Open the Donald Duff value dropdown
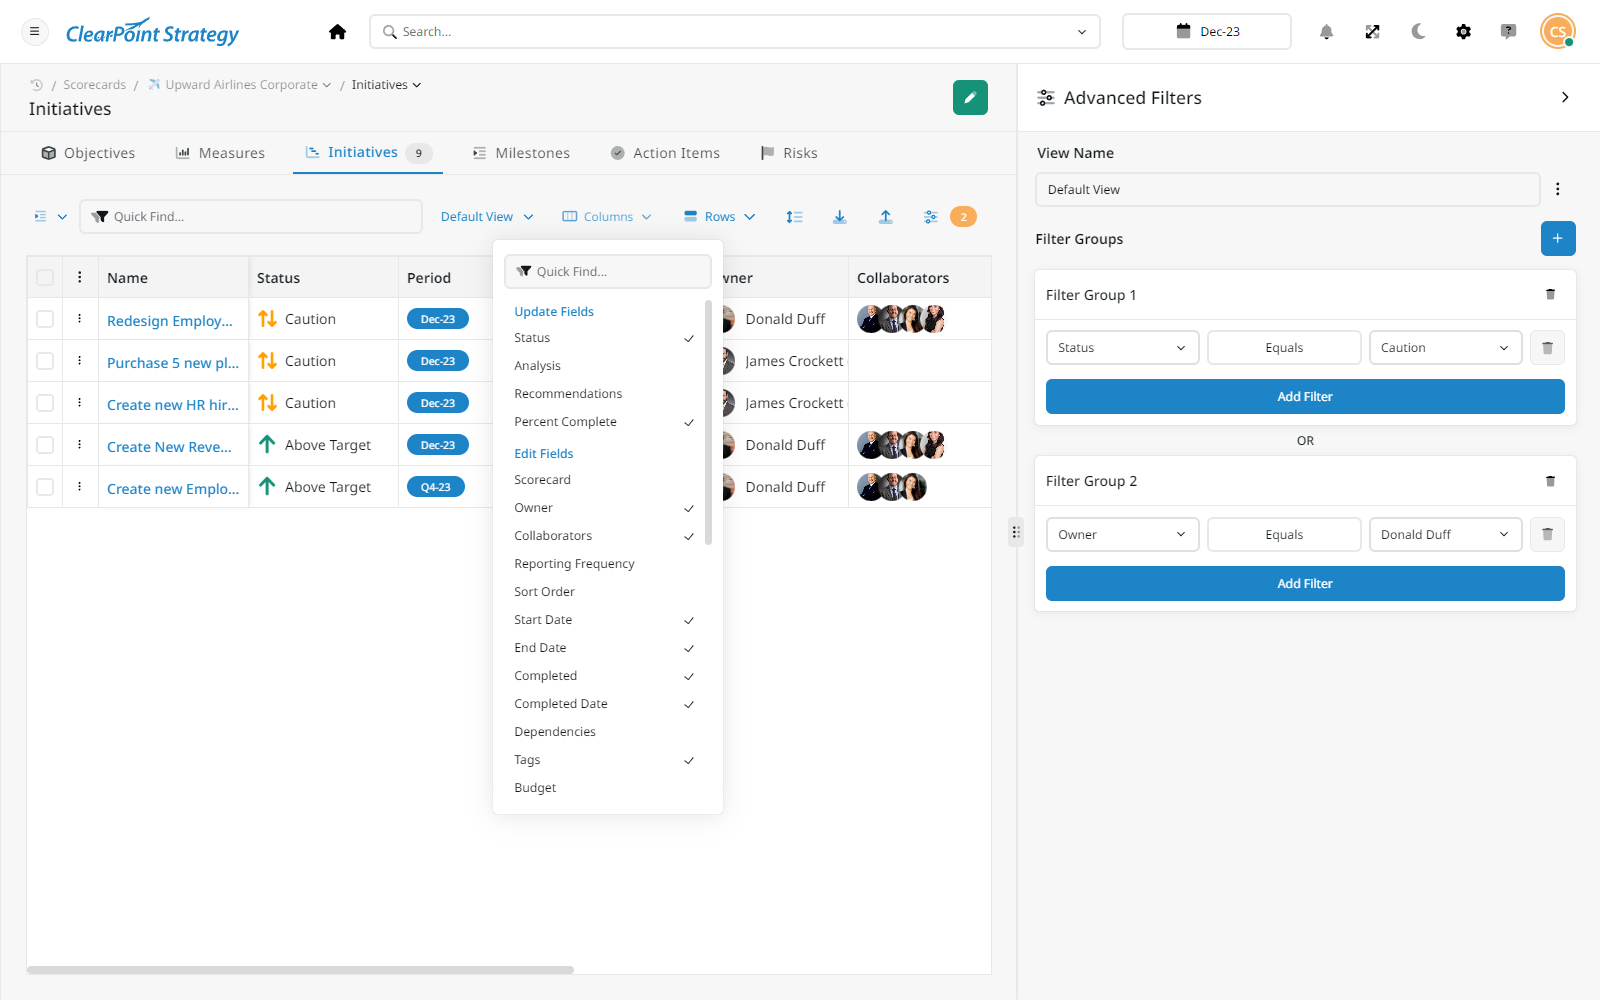Screen dimensions: 1600x1000 [1445, 535]
